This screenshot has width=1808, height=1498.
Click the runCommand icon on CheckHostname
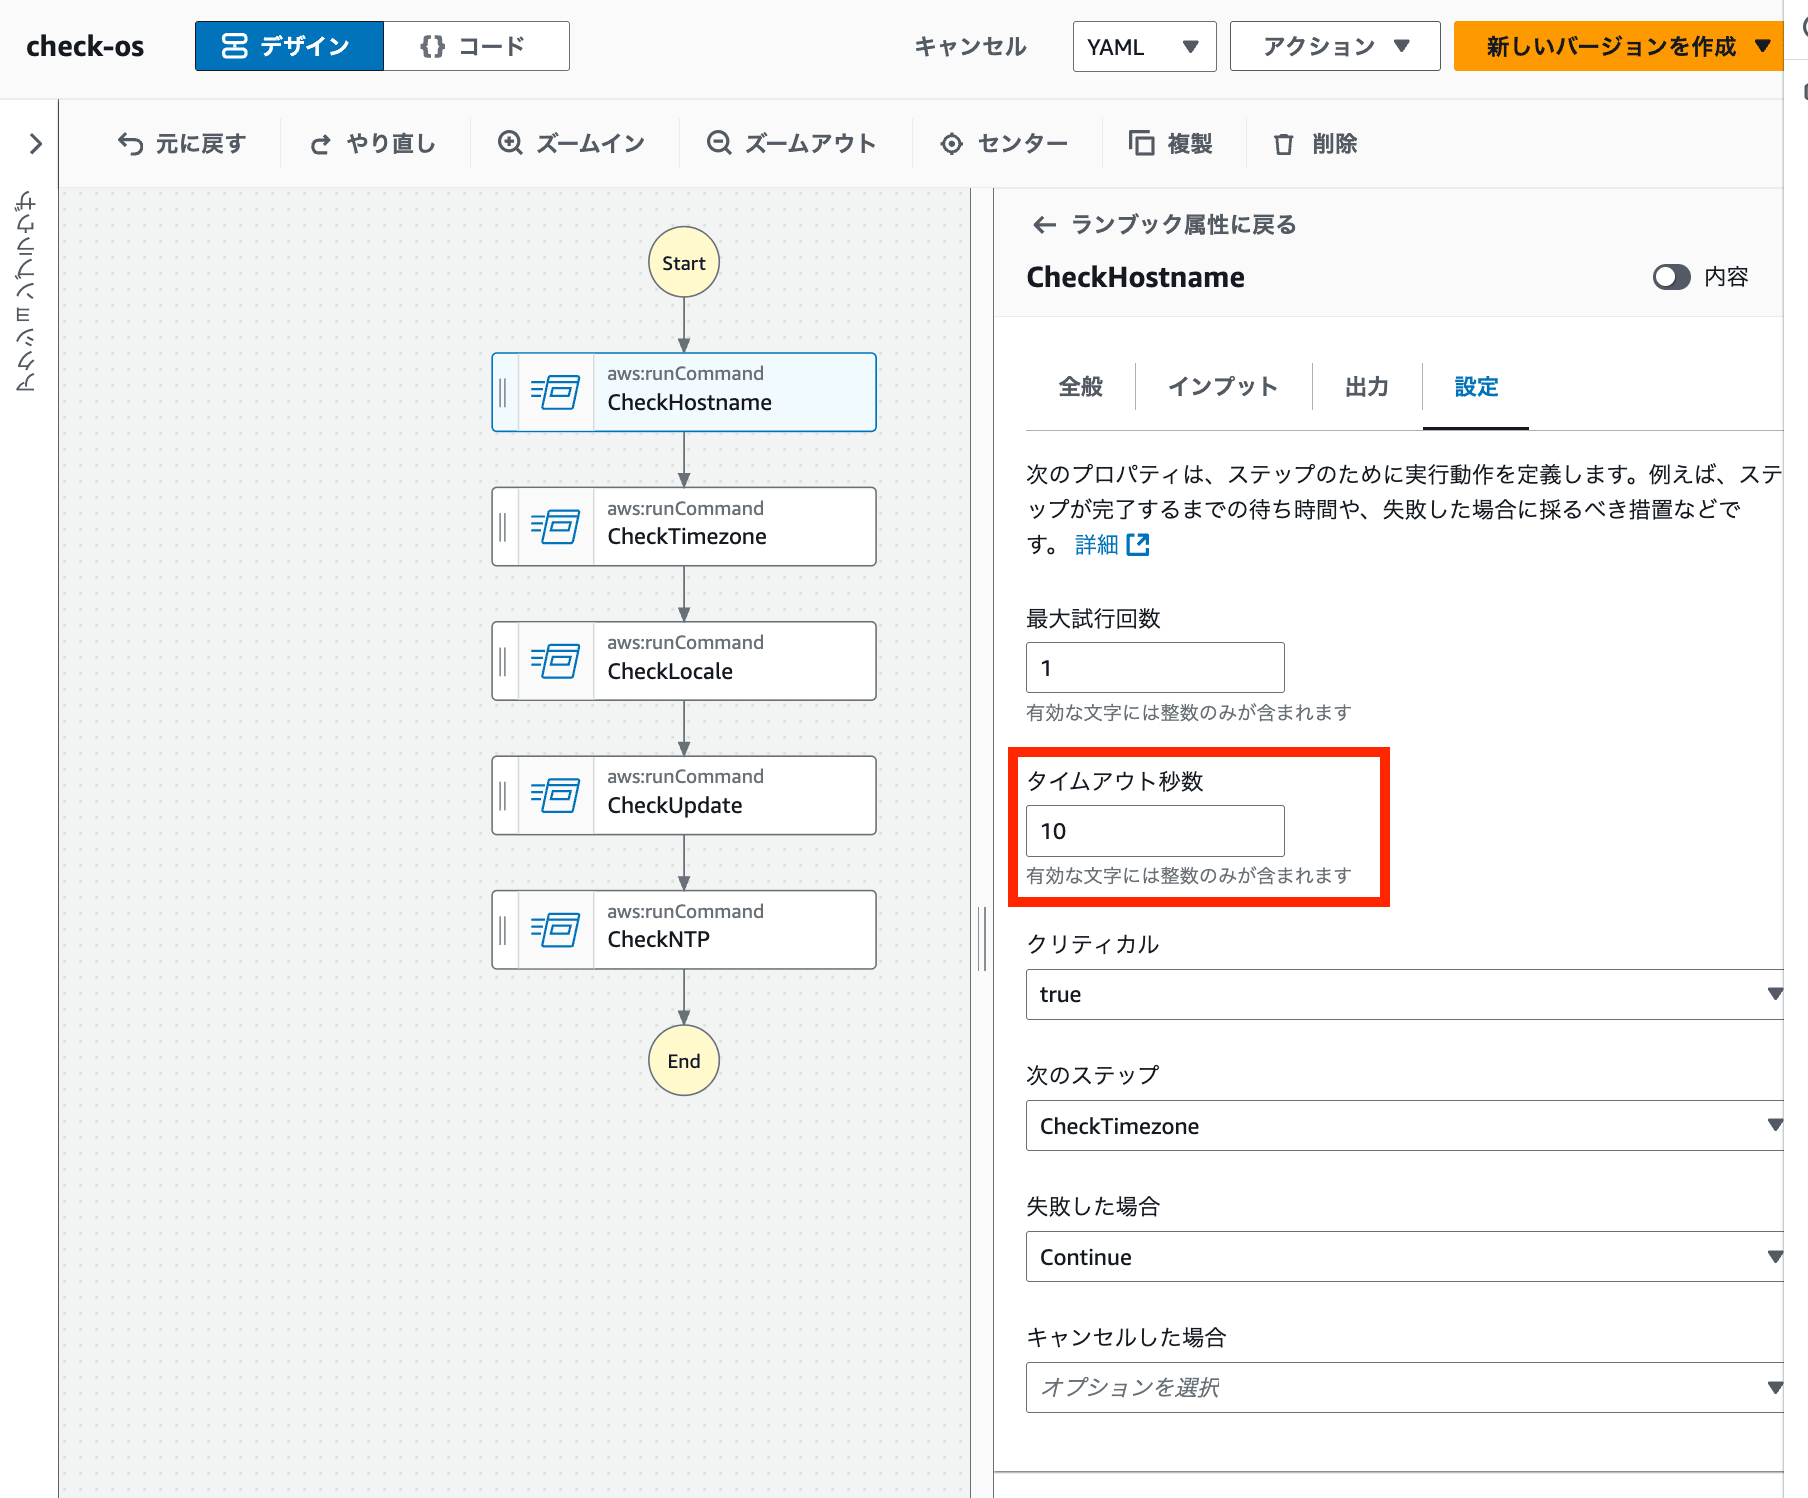tap(556, 392)
